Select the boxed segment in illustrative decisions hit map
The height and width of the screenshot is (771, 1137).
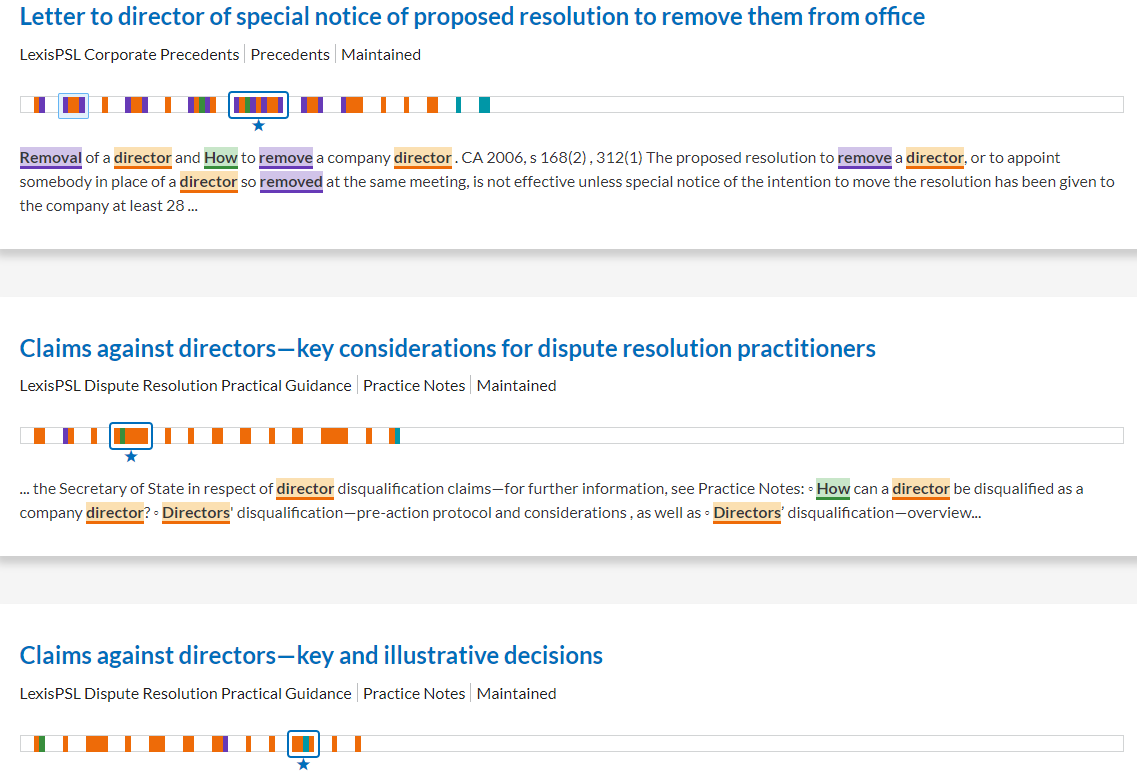tap(303, 744)
